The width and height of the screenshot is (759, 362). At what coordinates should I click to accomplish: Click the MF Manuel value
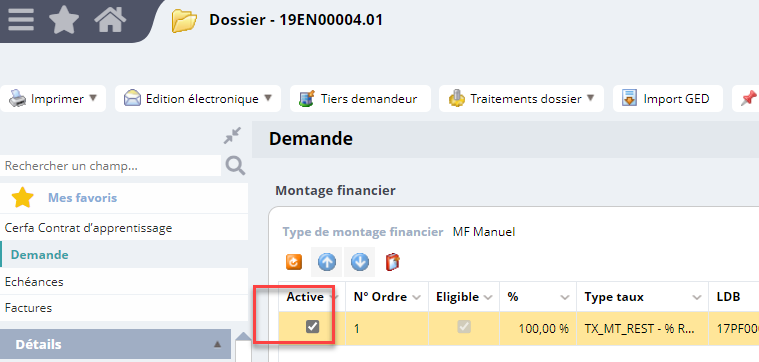pos(484,232)
